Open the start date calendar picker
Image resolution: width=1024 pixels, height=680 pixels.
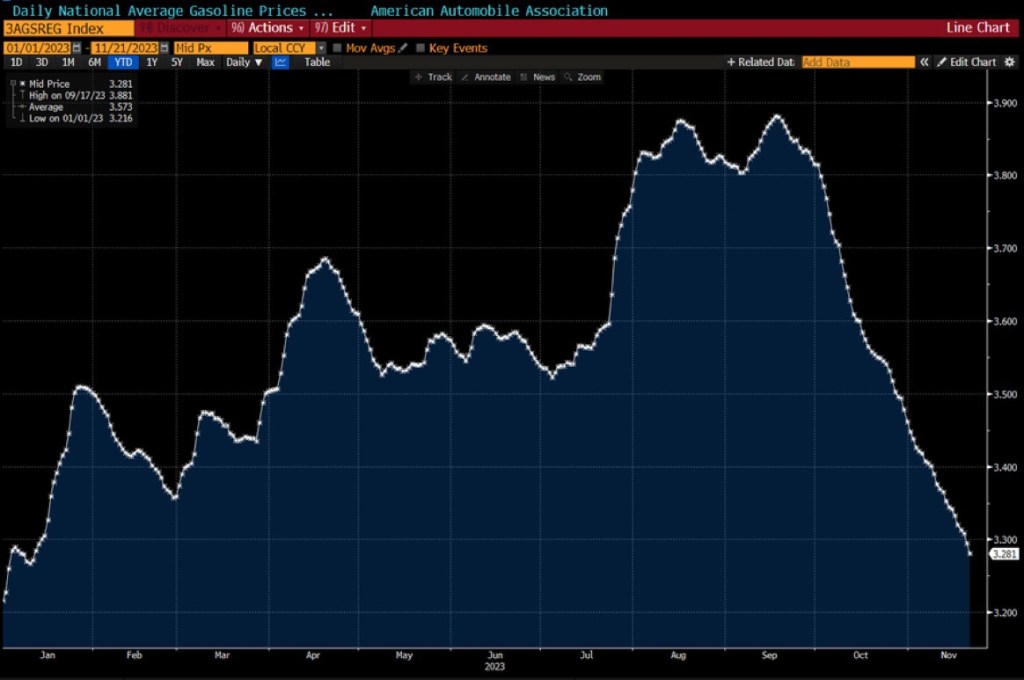pos(78,48)
